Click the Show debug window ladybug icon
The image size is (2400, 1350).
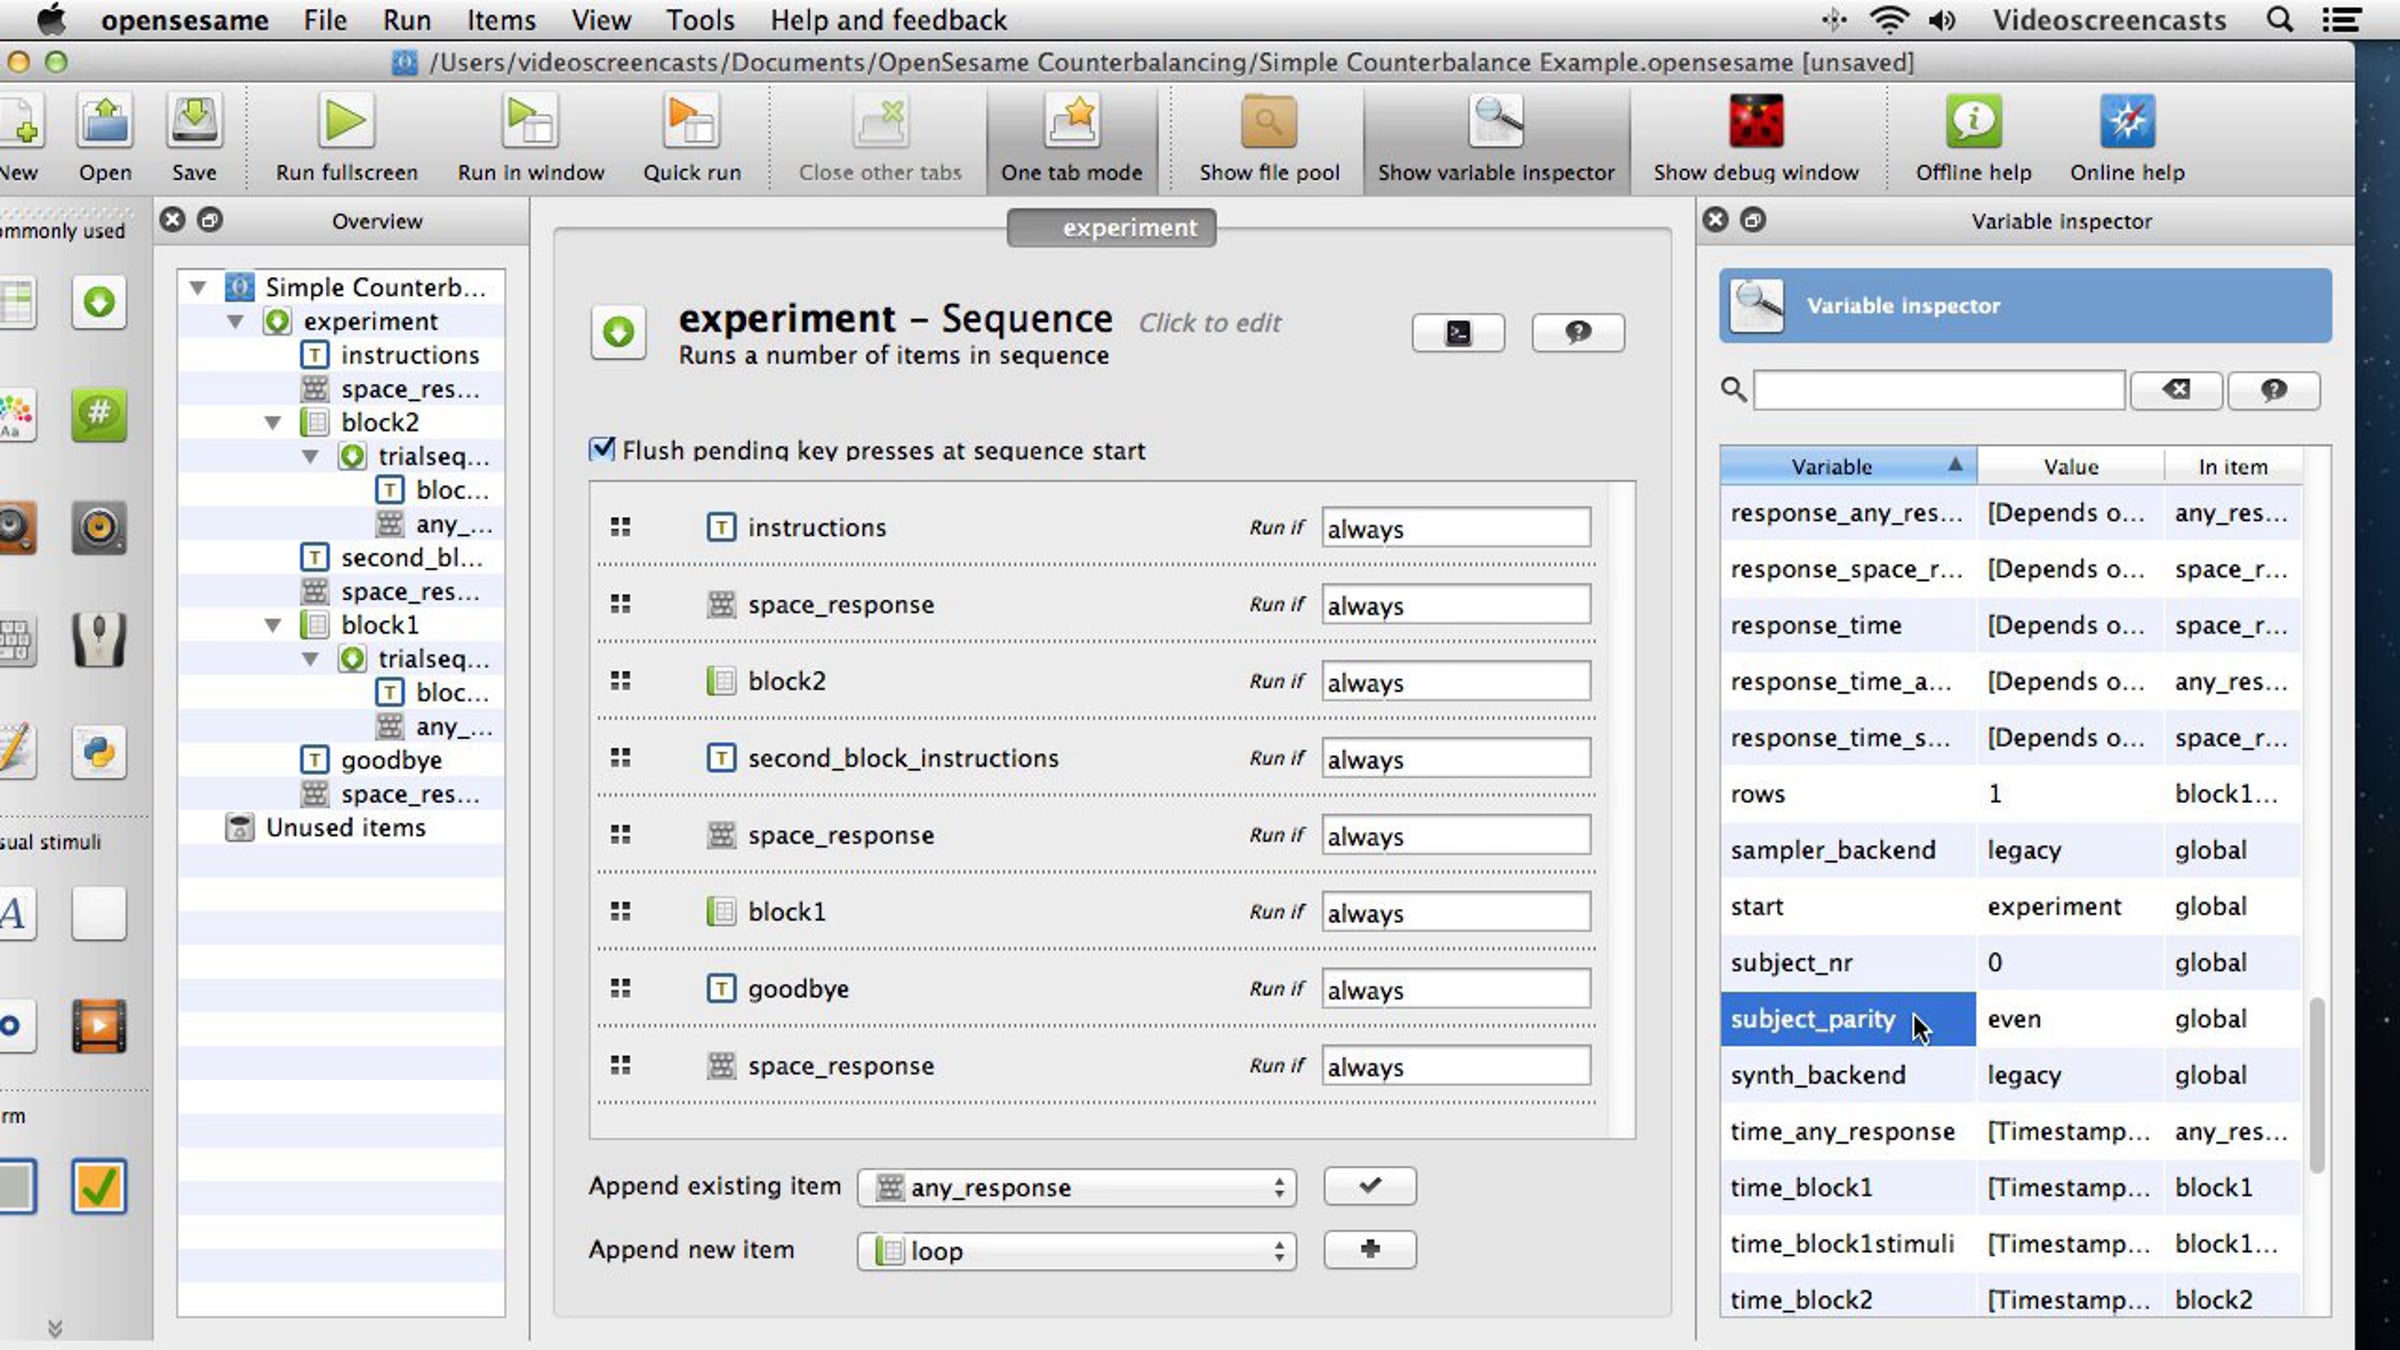(1755, 122)
